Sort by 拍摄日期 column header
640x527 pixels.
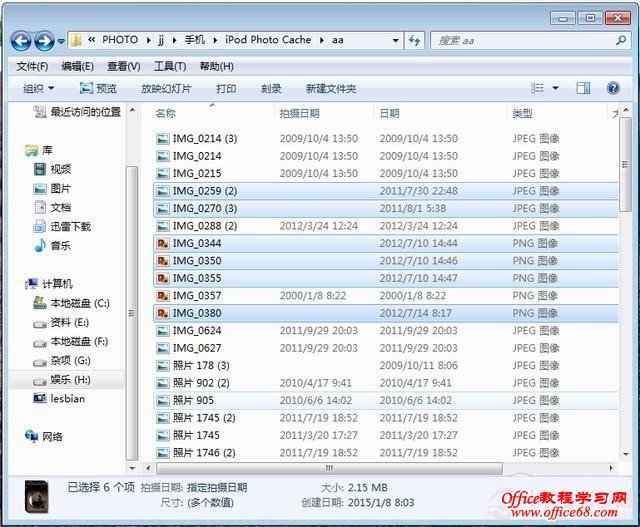click(299, 113)
